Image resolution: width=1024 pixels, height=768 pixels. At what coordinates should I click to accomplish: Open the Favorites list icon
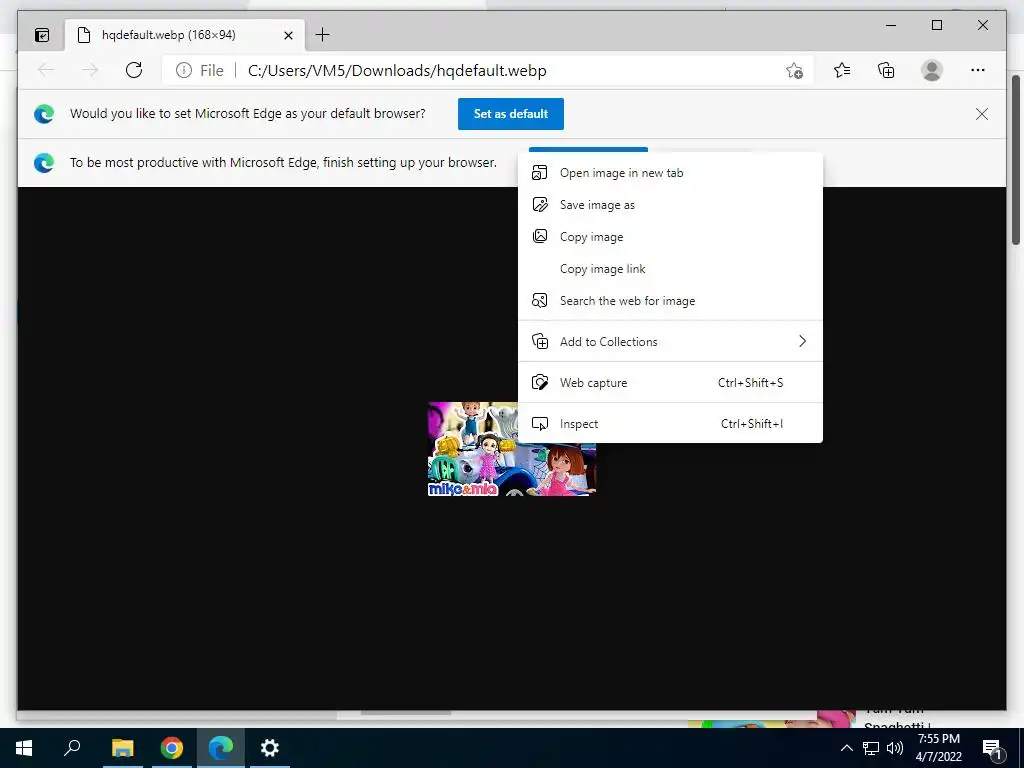842,70
